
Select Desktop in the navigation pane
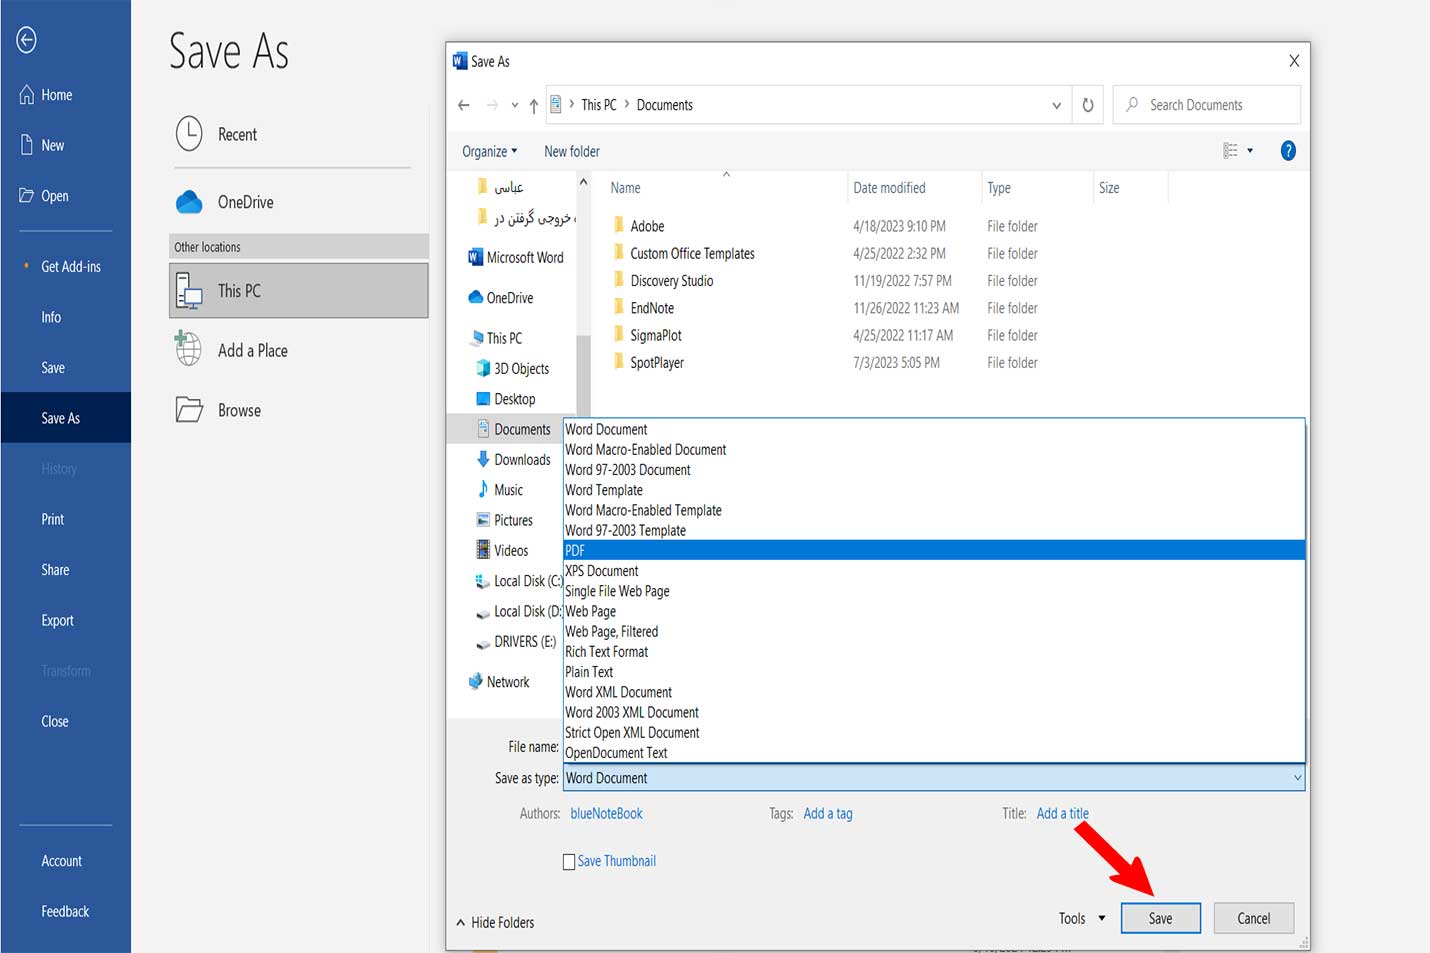coord(506,399)
